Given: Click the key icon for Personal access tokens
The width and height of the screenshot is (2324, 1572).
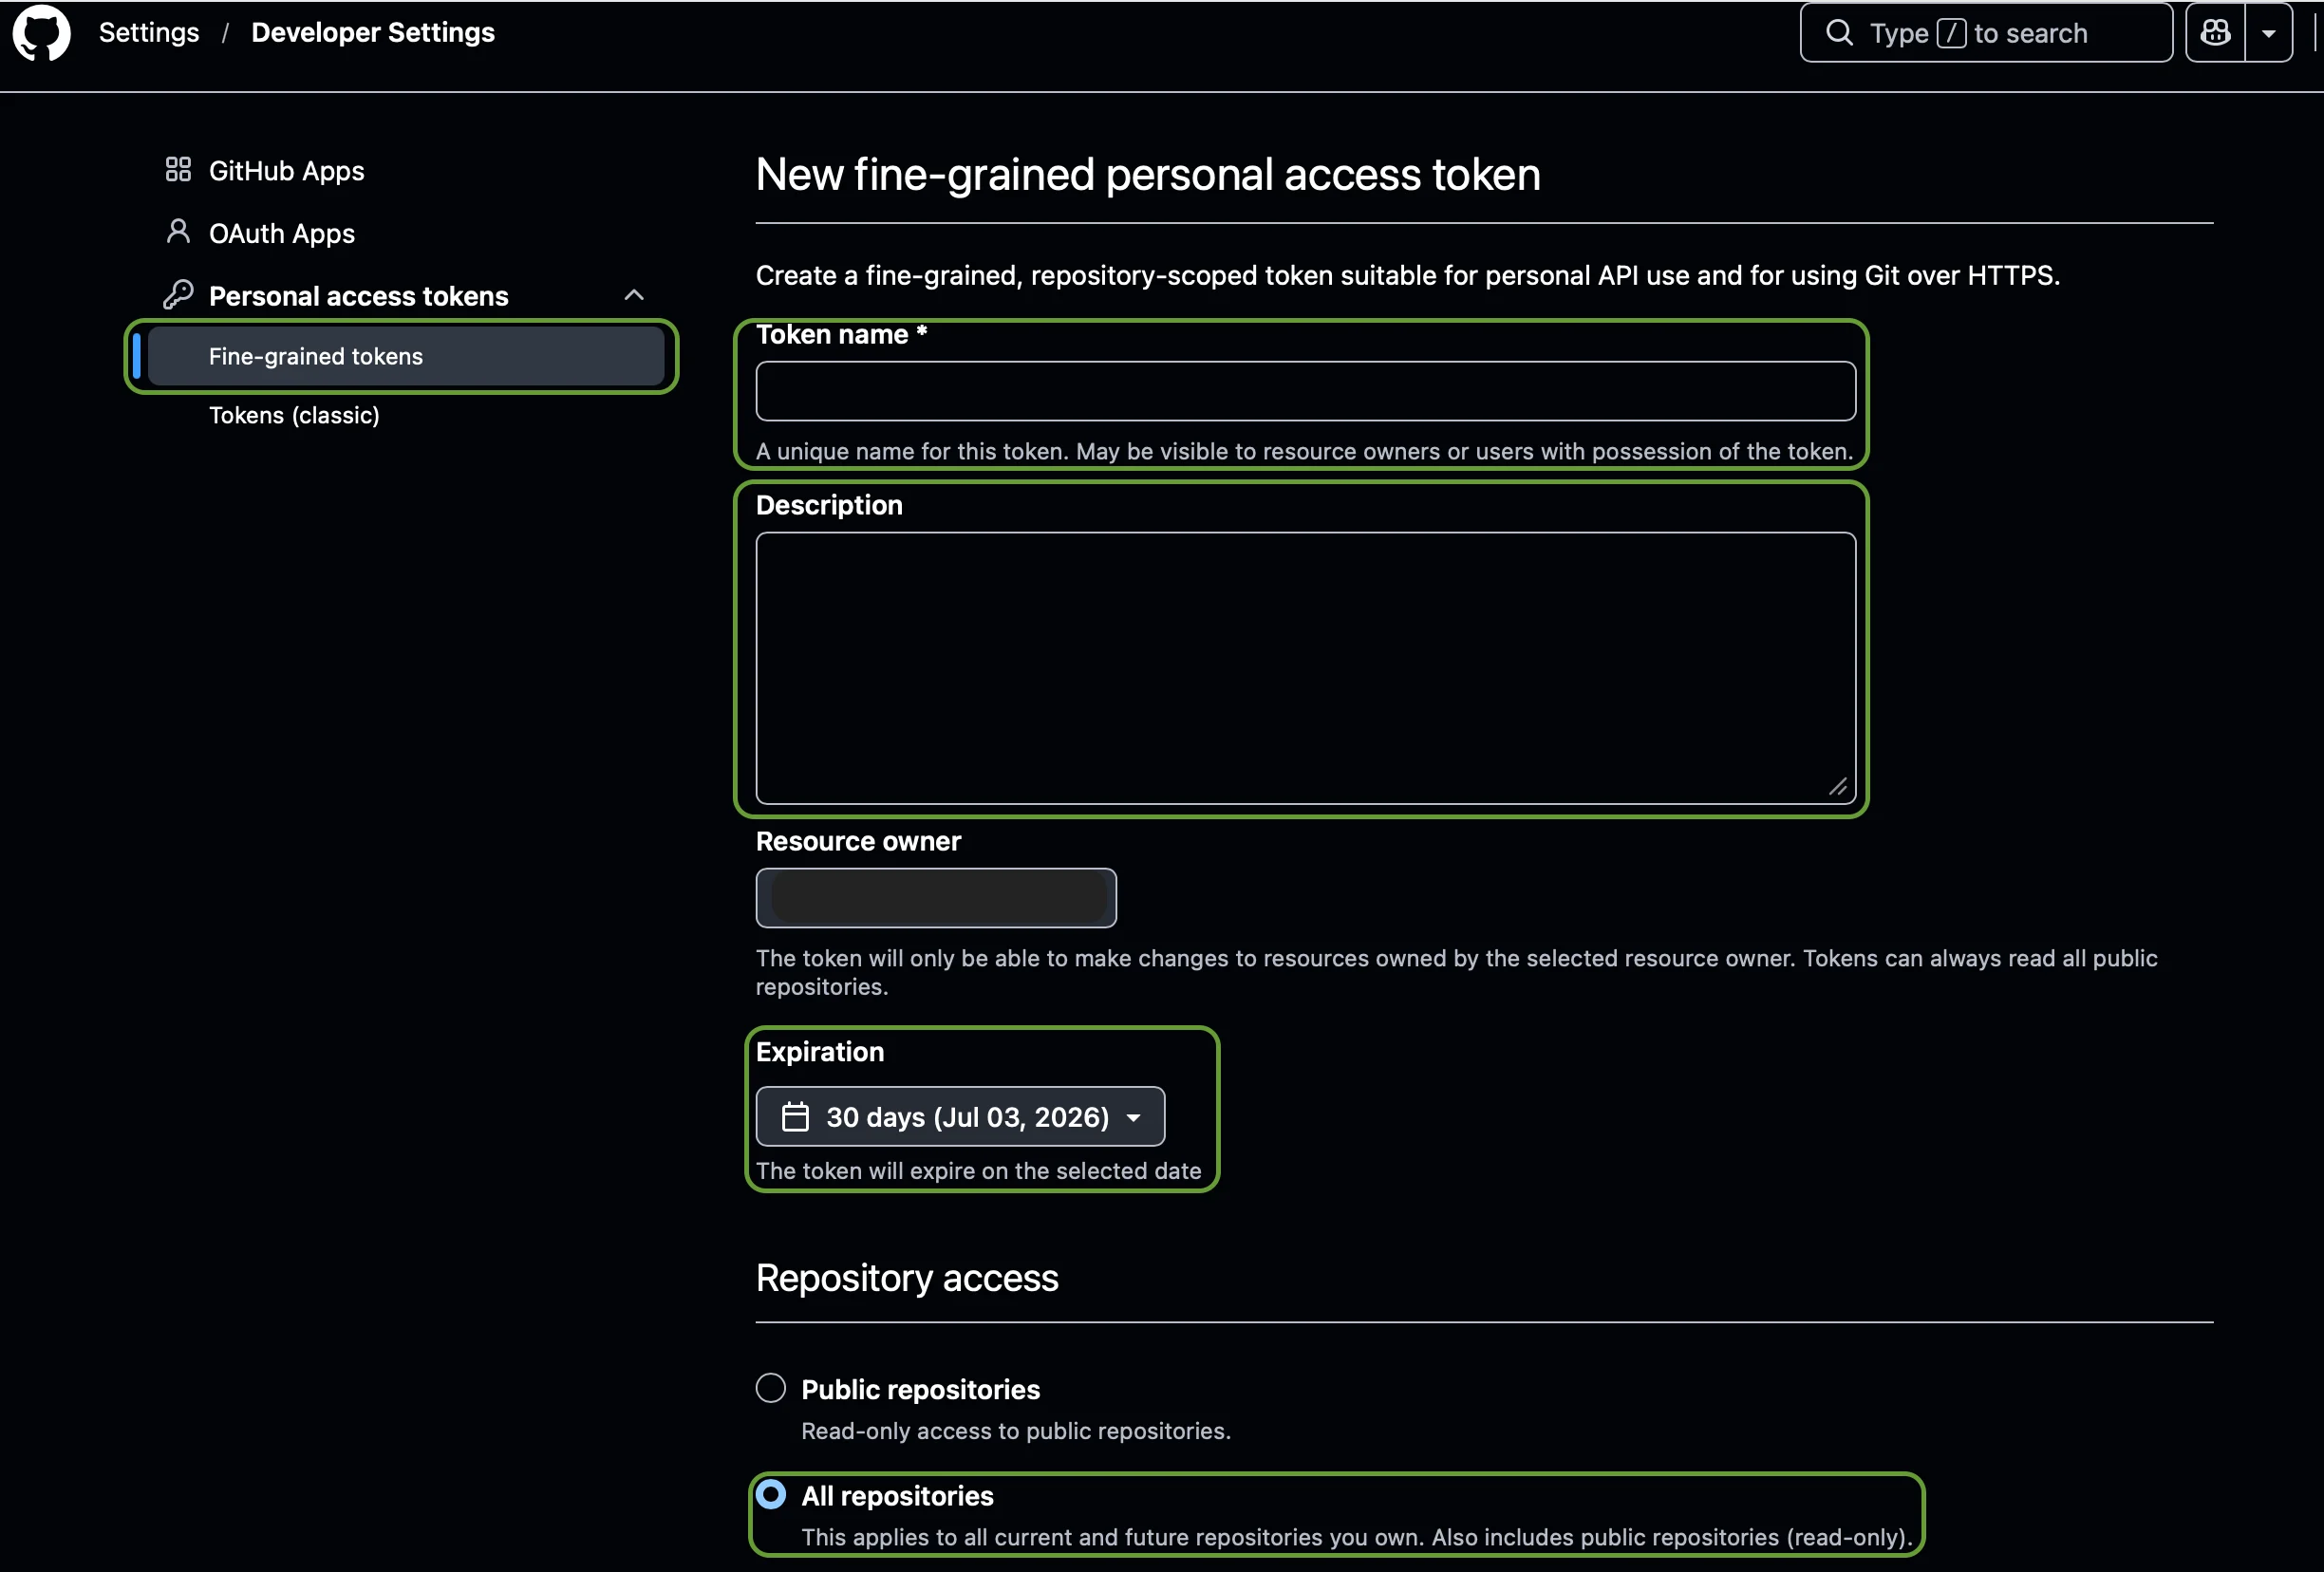Looking at the screenshot, I should pos(178,294).
